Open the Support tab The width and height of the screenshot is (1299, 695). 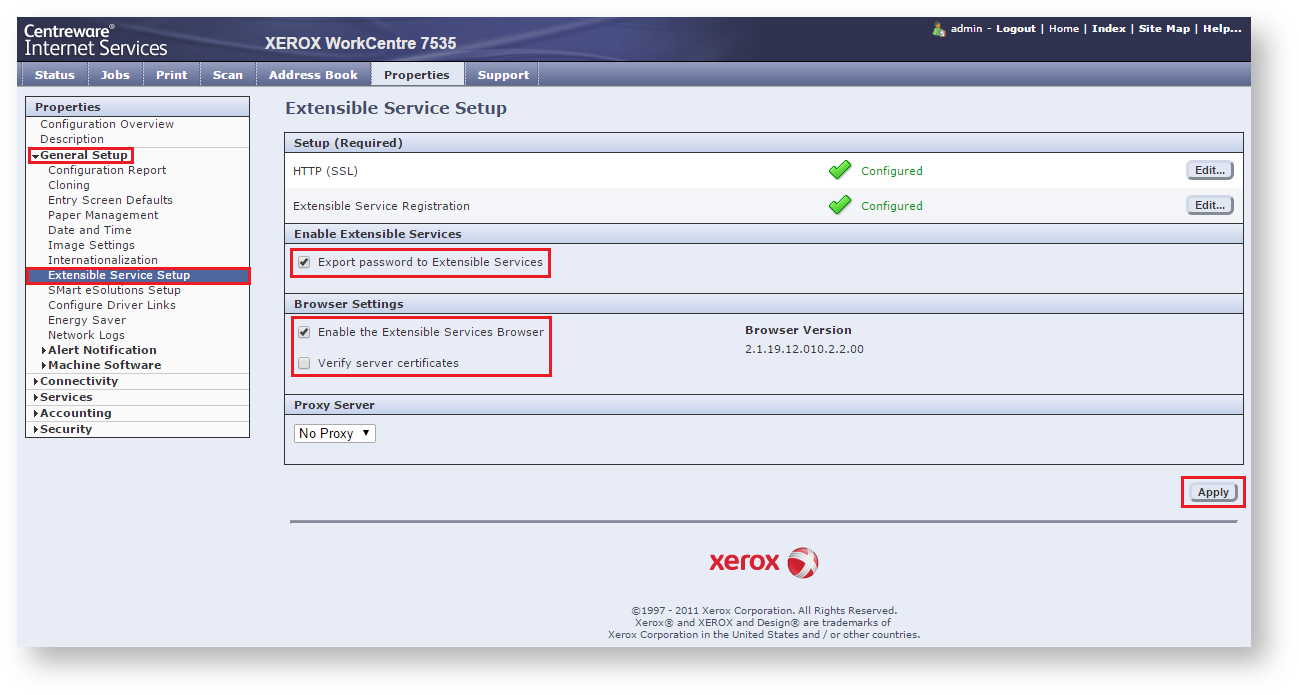pyautogui.click(x=503, y=75)
